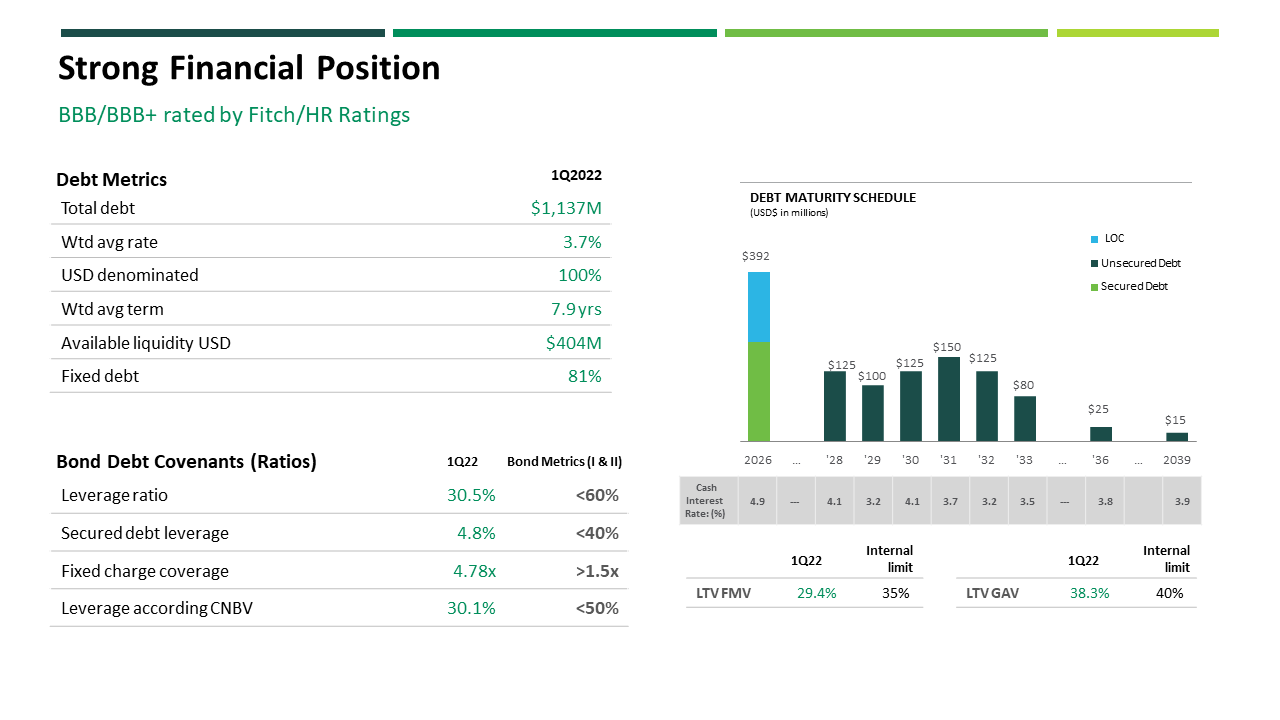Image resolution: width=1280 pixels, height=720 pixels.
Task: Click the '<50%' covenant limit
Action: point(597,608)
